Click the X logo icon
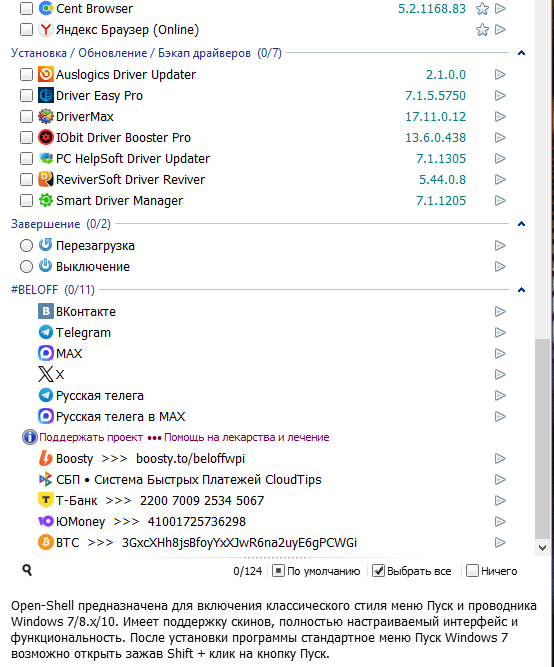The image size is (554, 667). 46,374
